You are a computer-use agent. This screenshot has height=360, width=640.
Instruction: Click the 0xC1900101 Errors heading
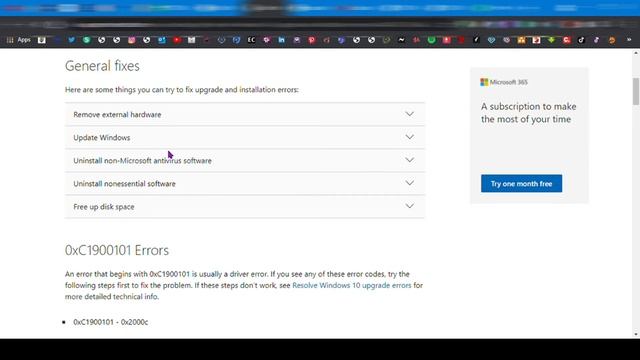[x=117, y=250]
